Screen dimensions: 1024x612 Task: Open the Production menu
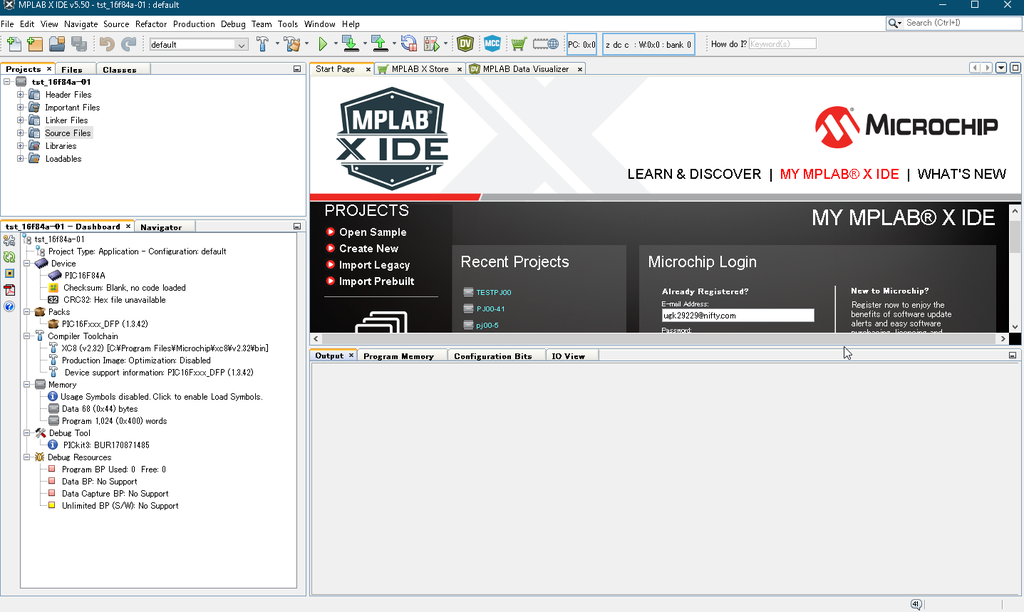pyautogui.click(x=193, y=24)
